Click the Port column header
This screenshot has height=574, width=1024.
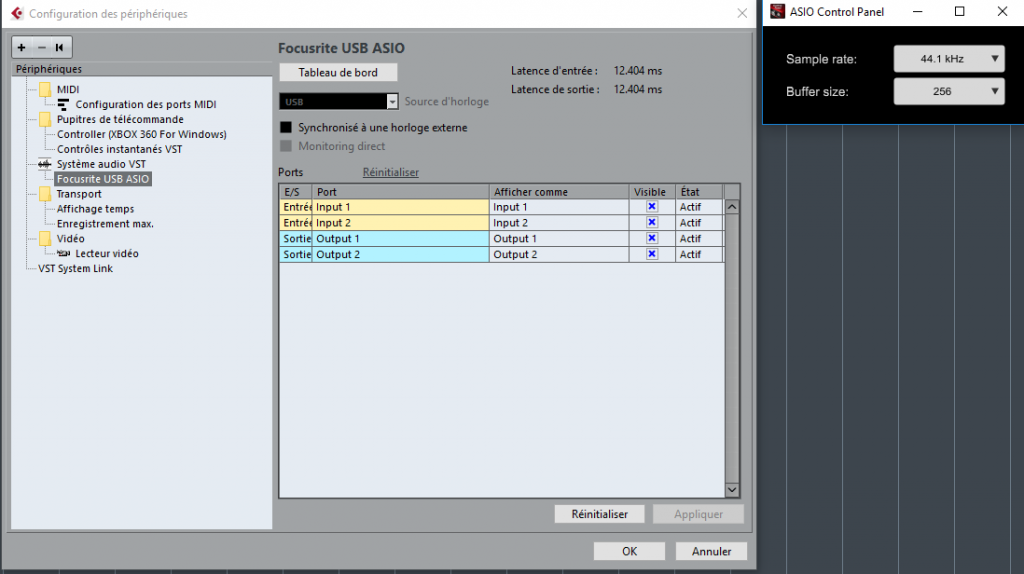pyautogui.click(x=401, y=192)
